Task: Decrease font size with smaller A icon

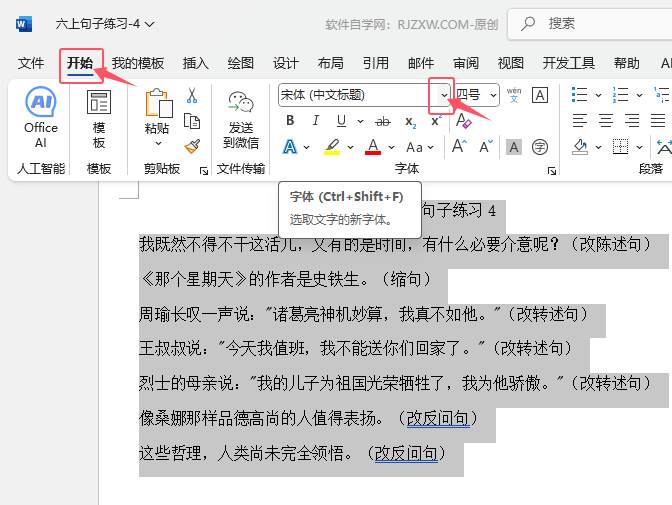Action: pyautogui.click(x=486, y=147)
